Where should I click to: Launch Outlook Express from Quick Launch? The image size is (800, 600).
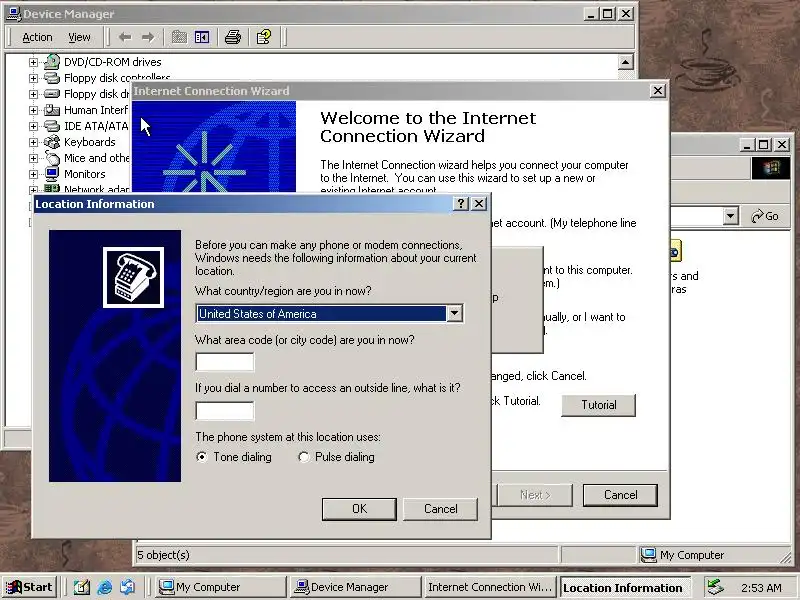[128, 587]
